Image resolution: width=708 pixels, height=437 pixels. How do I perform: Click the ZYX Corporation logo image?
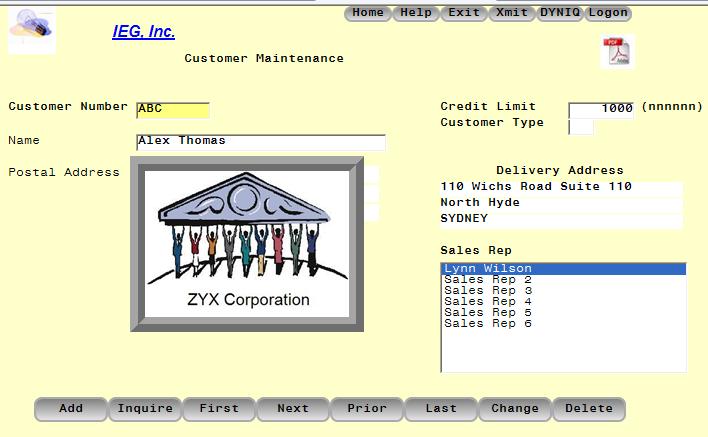click(x=247, y=245)
